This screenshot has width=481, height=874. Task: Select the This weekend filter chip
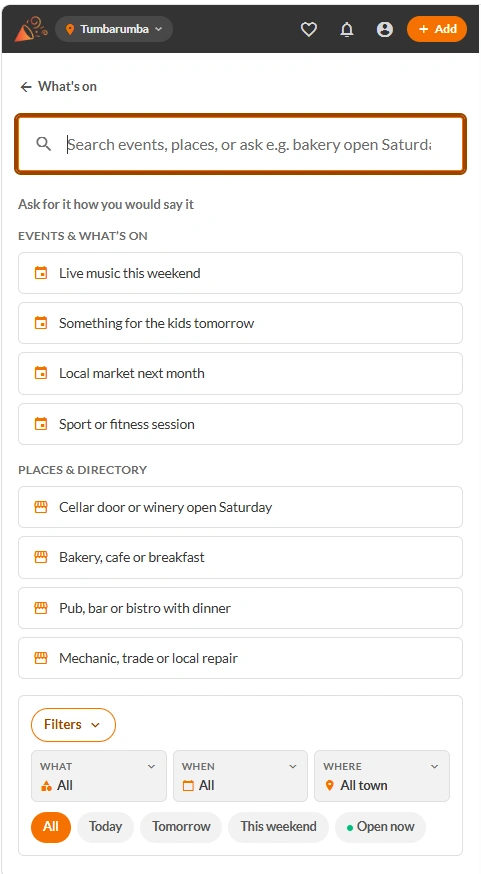[278, 827]
